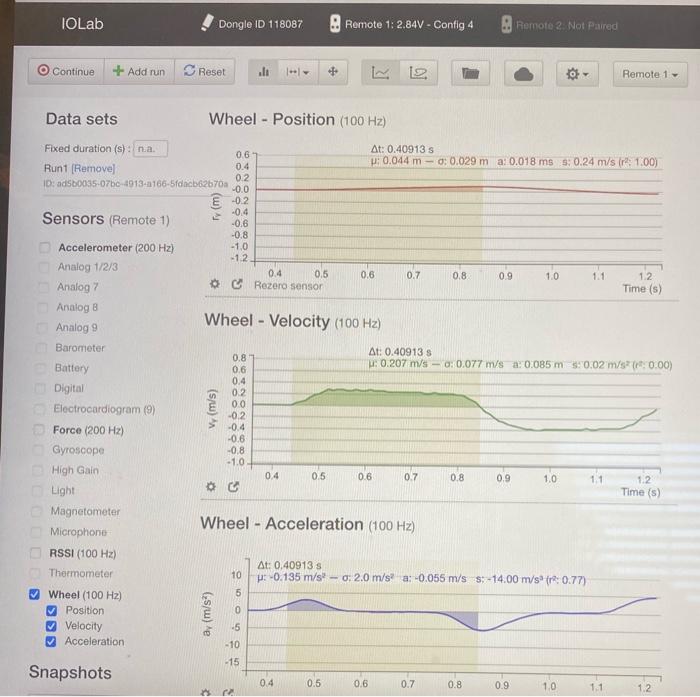The height and width of the screenshot is (697, 700).
Task: Click the histogram bar chart tool icon
Action: [264, 71]
